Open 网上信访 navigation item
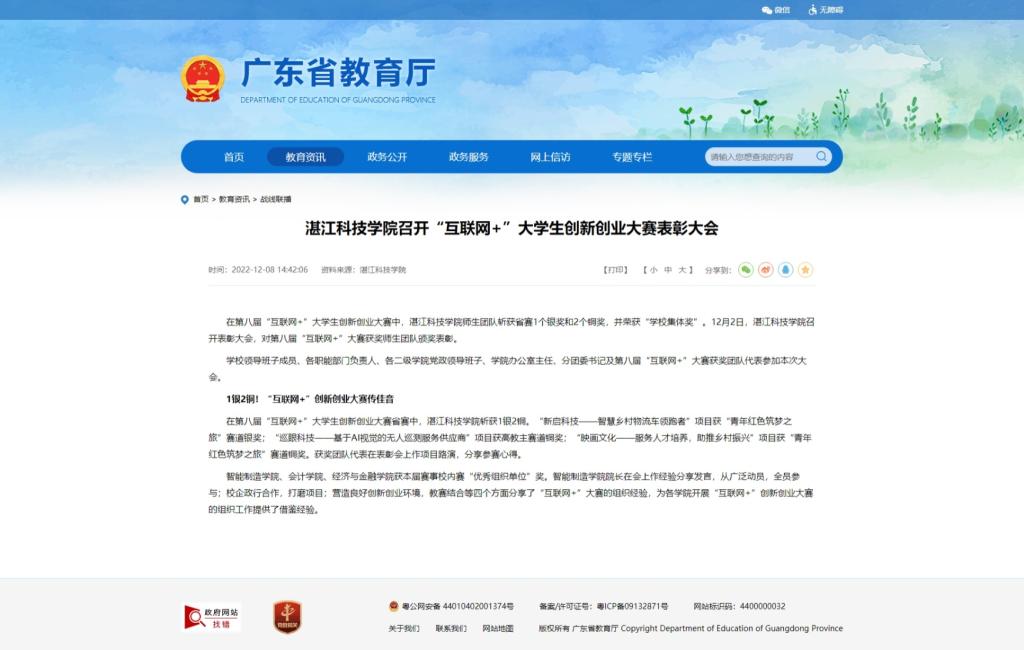 coord(550,157)
